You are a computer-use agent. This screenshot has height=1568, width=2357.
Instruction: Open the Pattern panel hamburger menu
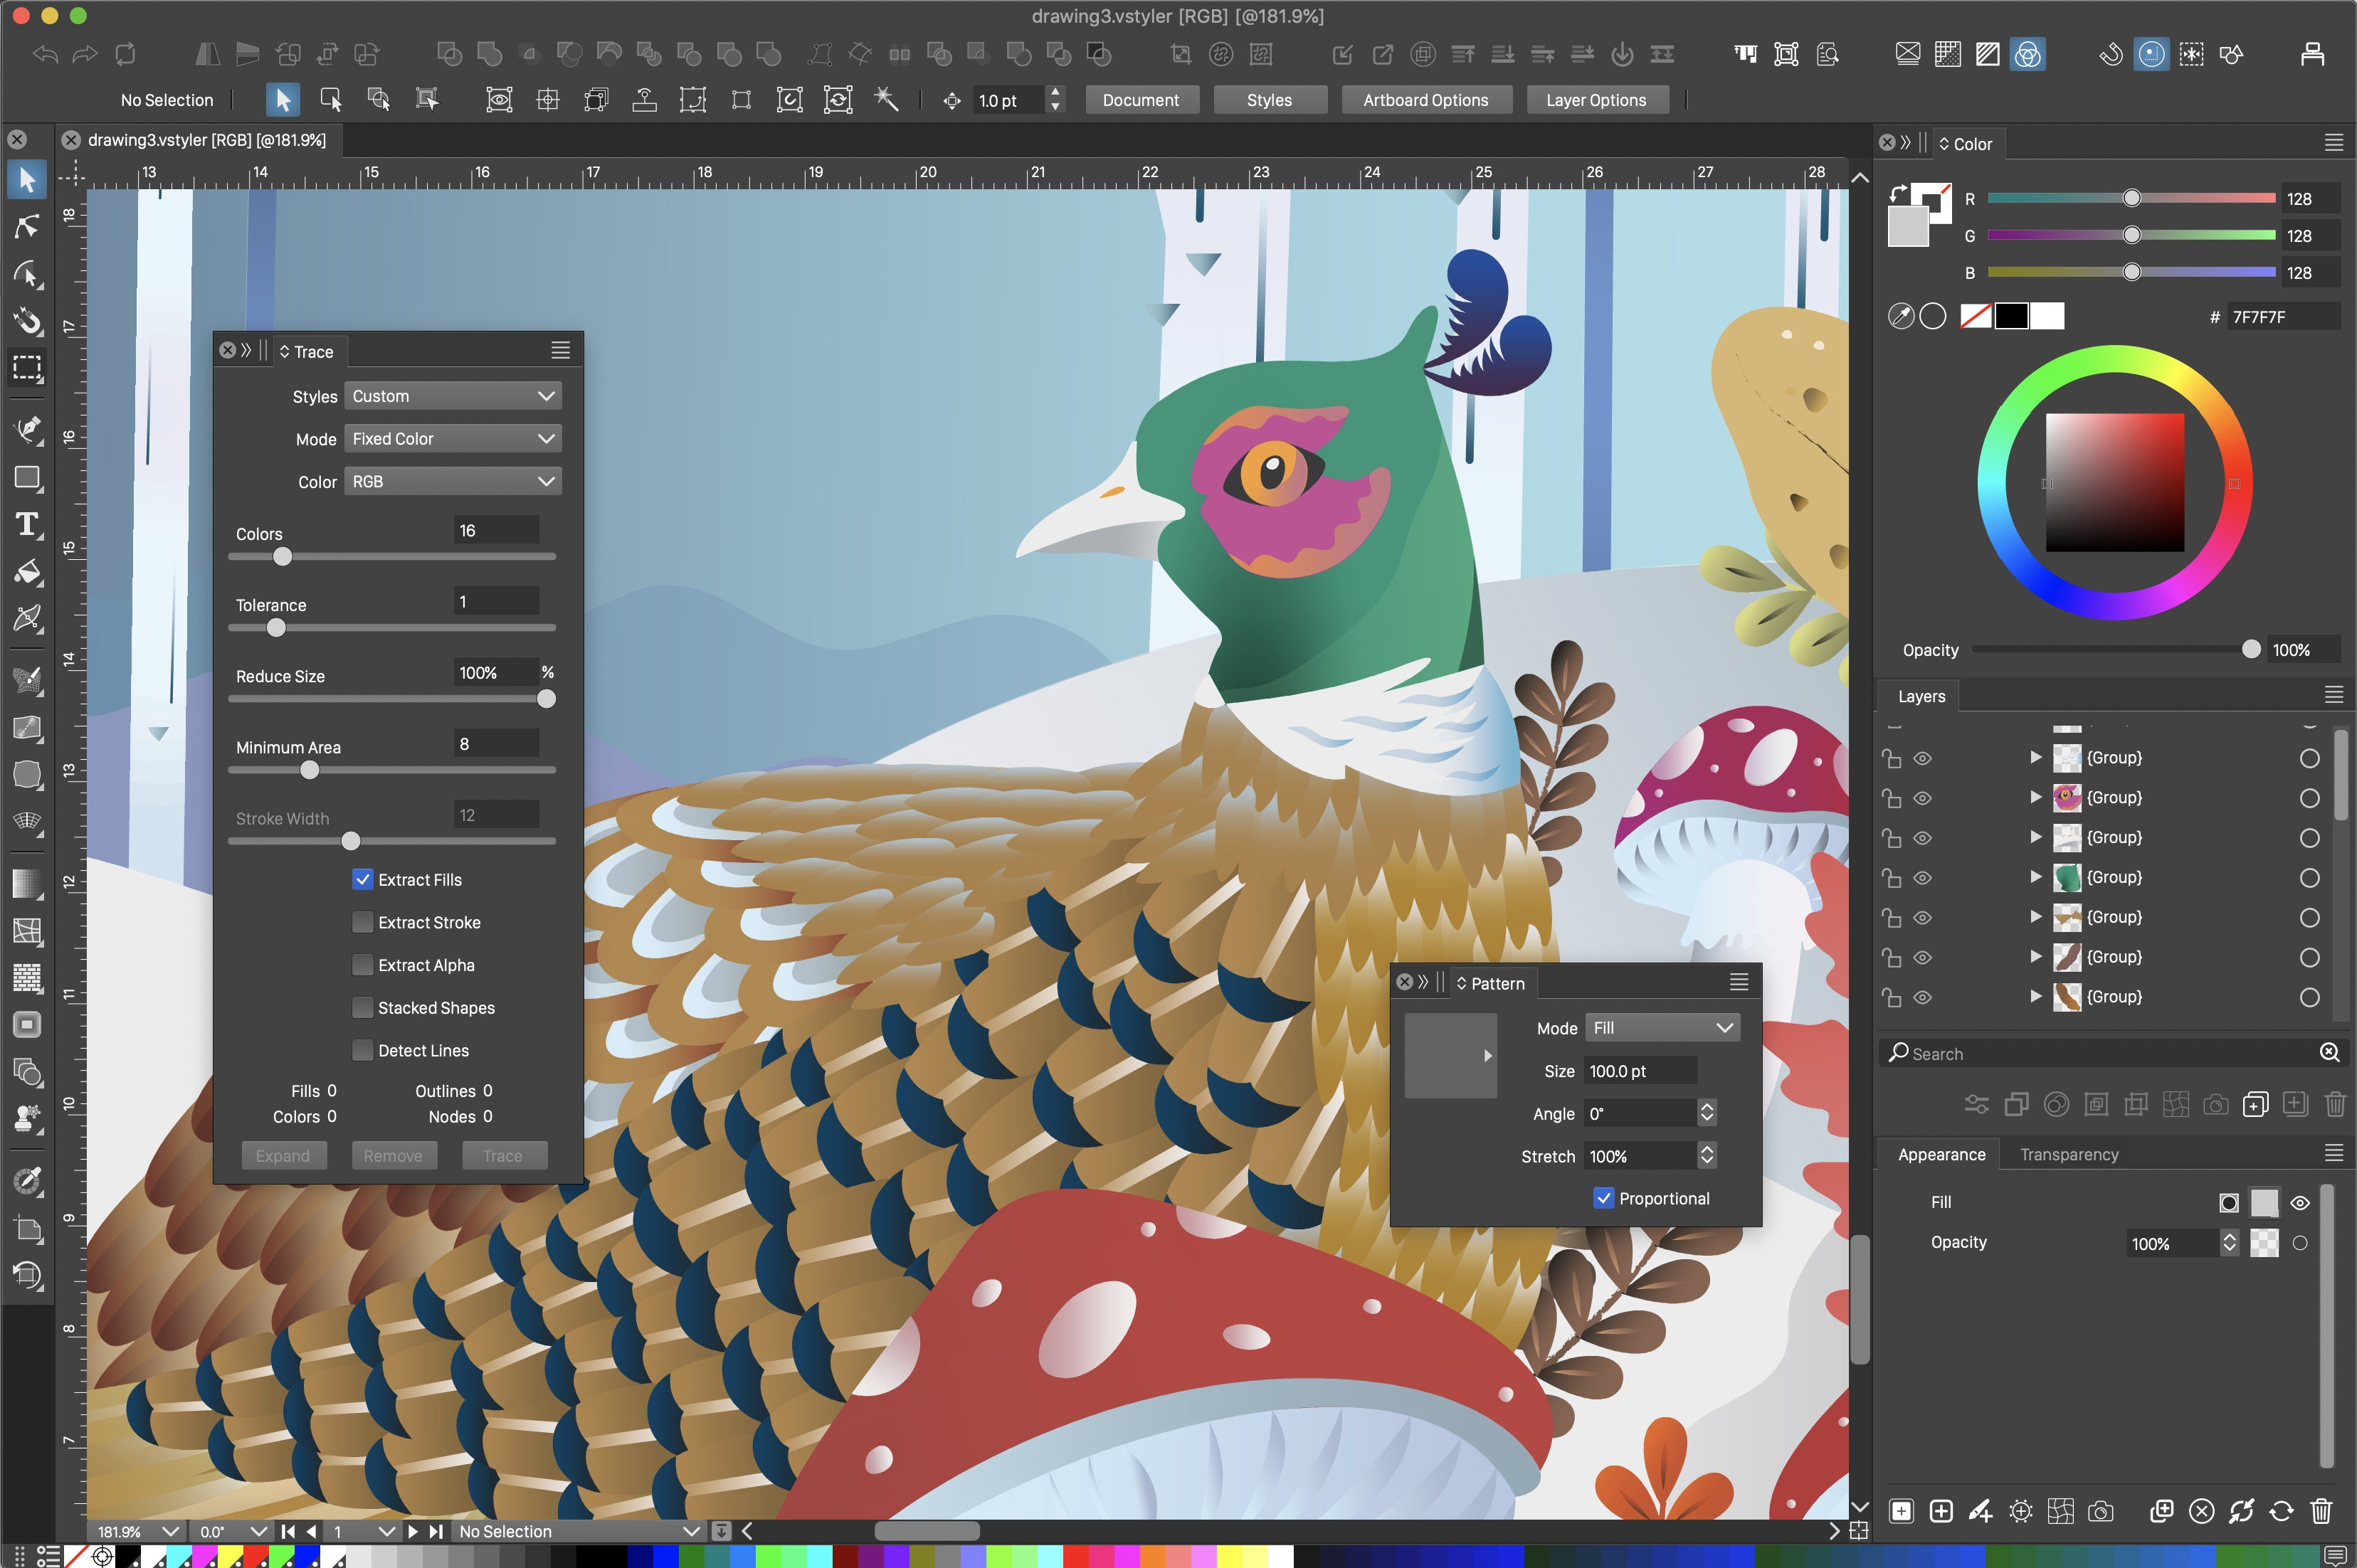coord(1739,982)
